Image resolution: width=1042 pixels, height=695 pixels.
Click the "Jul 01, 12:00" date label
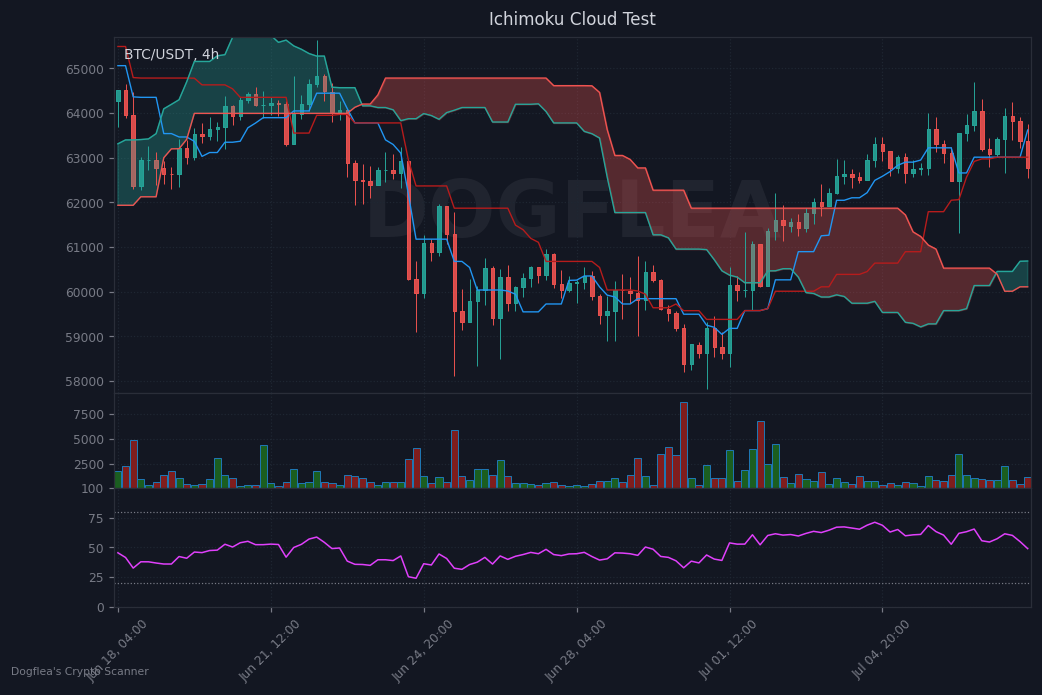click(x=728, y=650)
